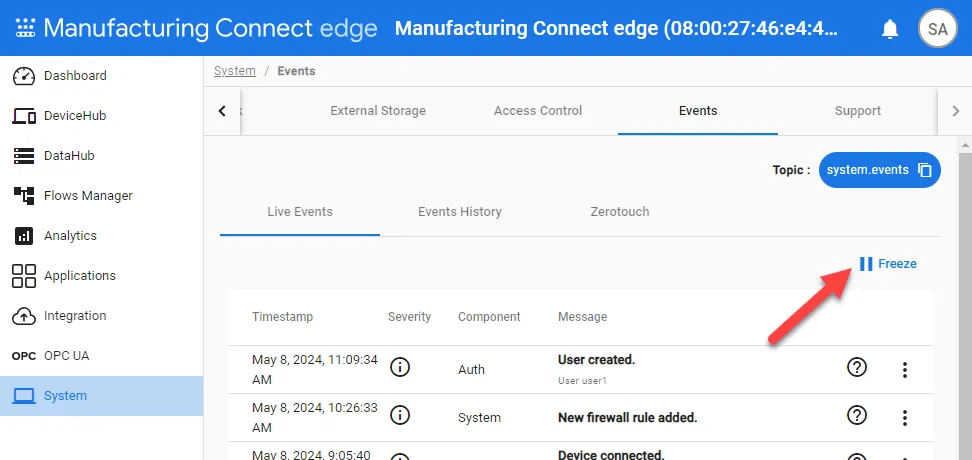
Task: Open the SA user avatar menu
Action: (x=937, y=29)
